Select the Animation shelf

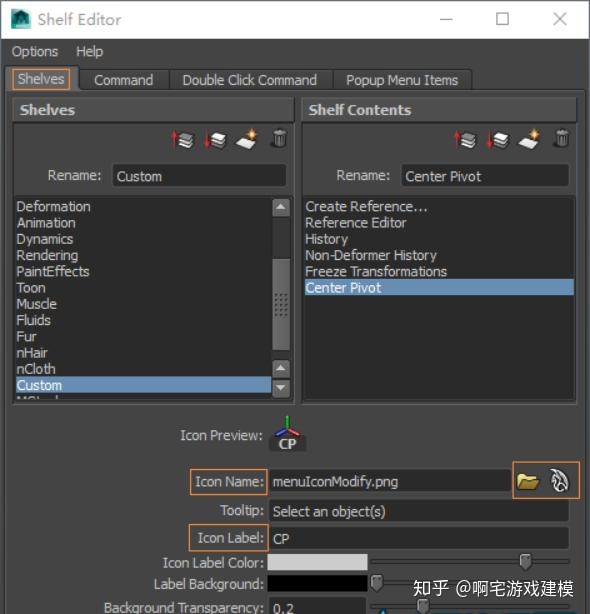tap(143, 223)
